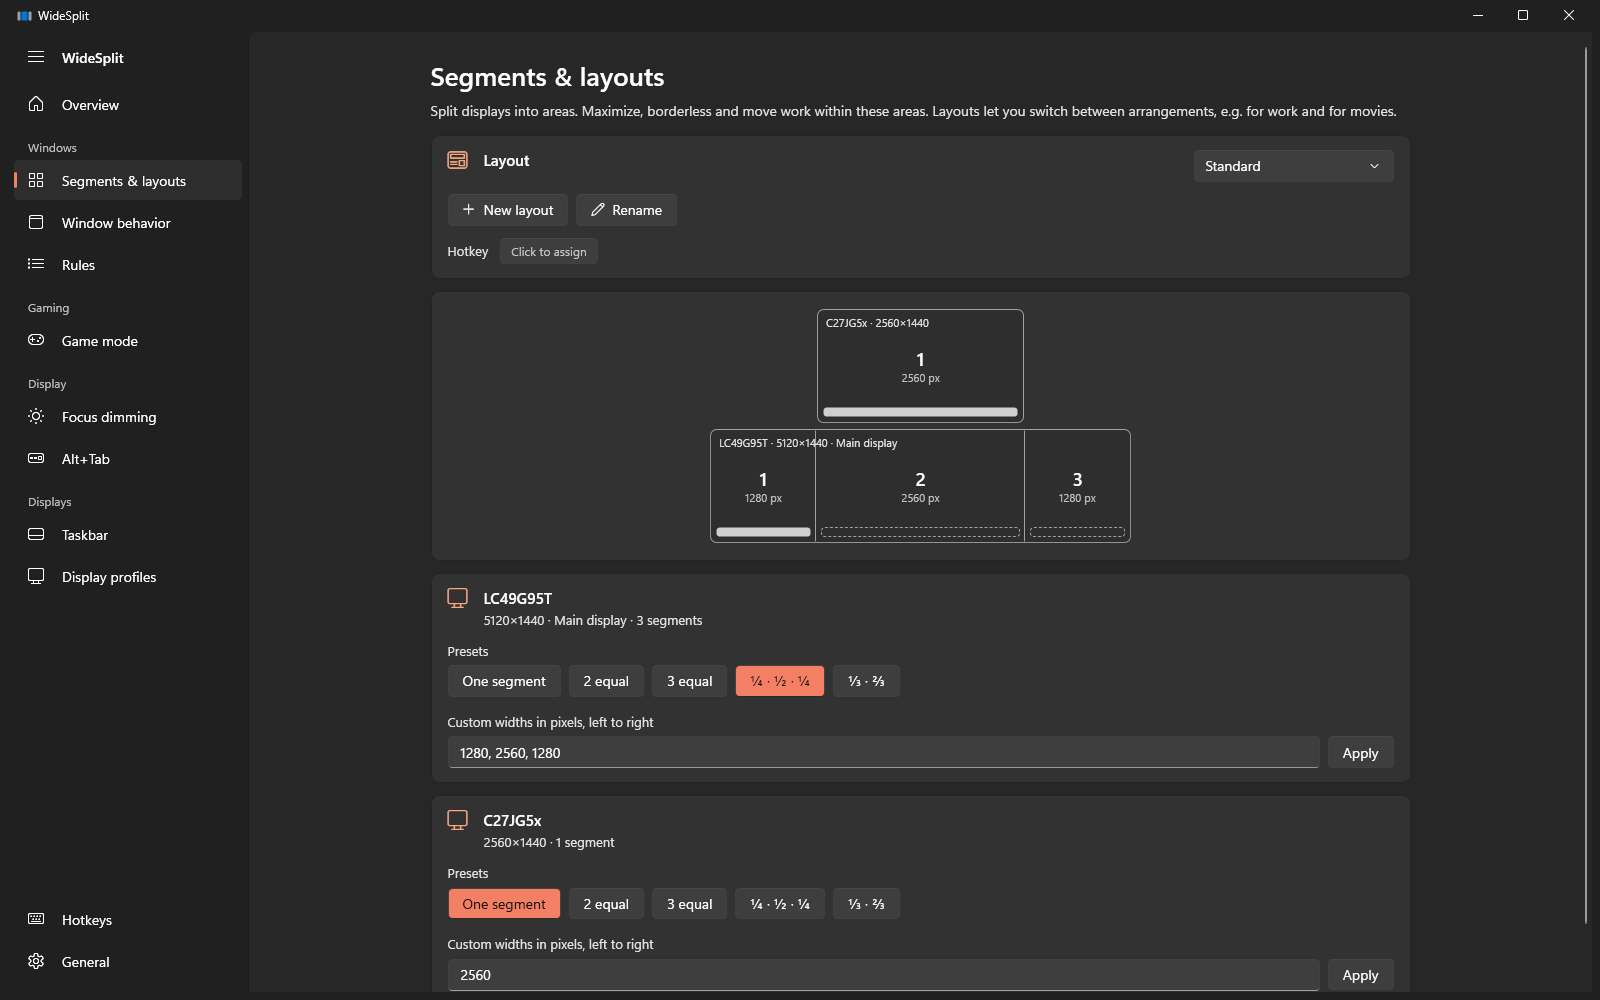Select 3 equal preset for LC49G95T
Image resolution: width=1600 pixels, height=1000 pixels.
pos(690,681)
